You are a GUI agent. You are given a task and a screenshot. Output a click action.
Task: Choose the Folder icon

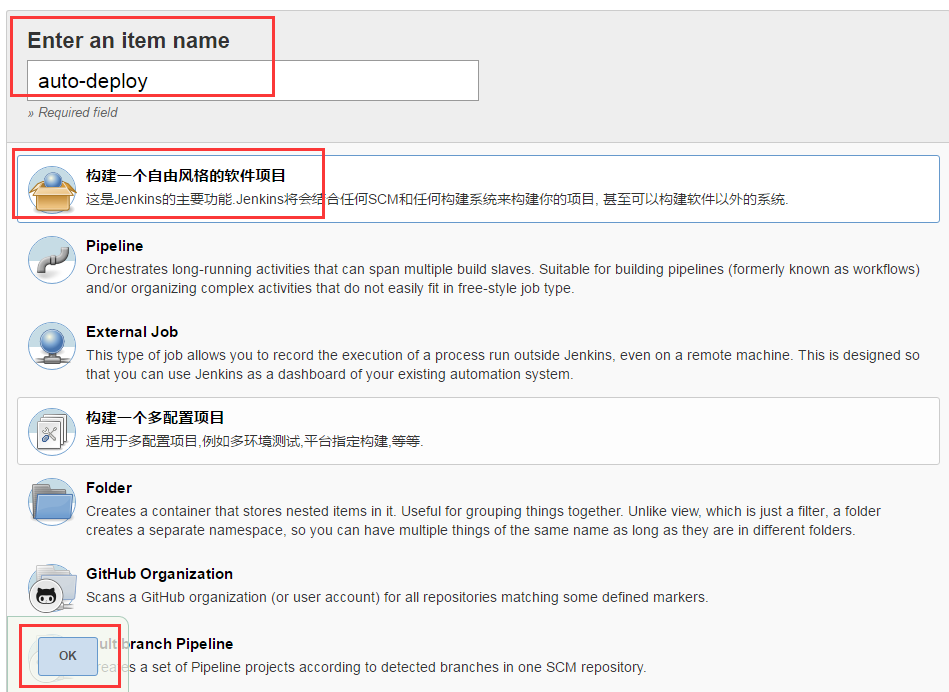coord(52,501)
